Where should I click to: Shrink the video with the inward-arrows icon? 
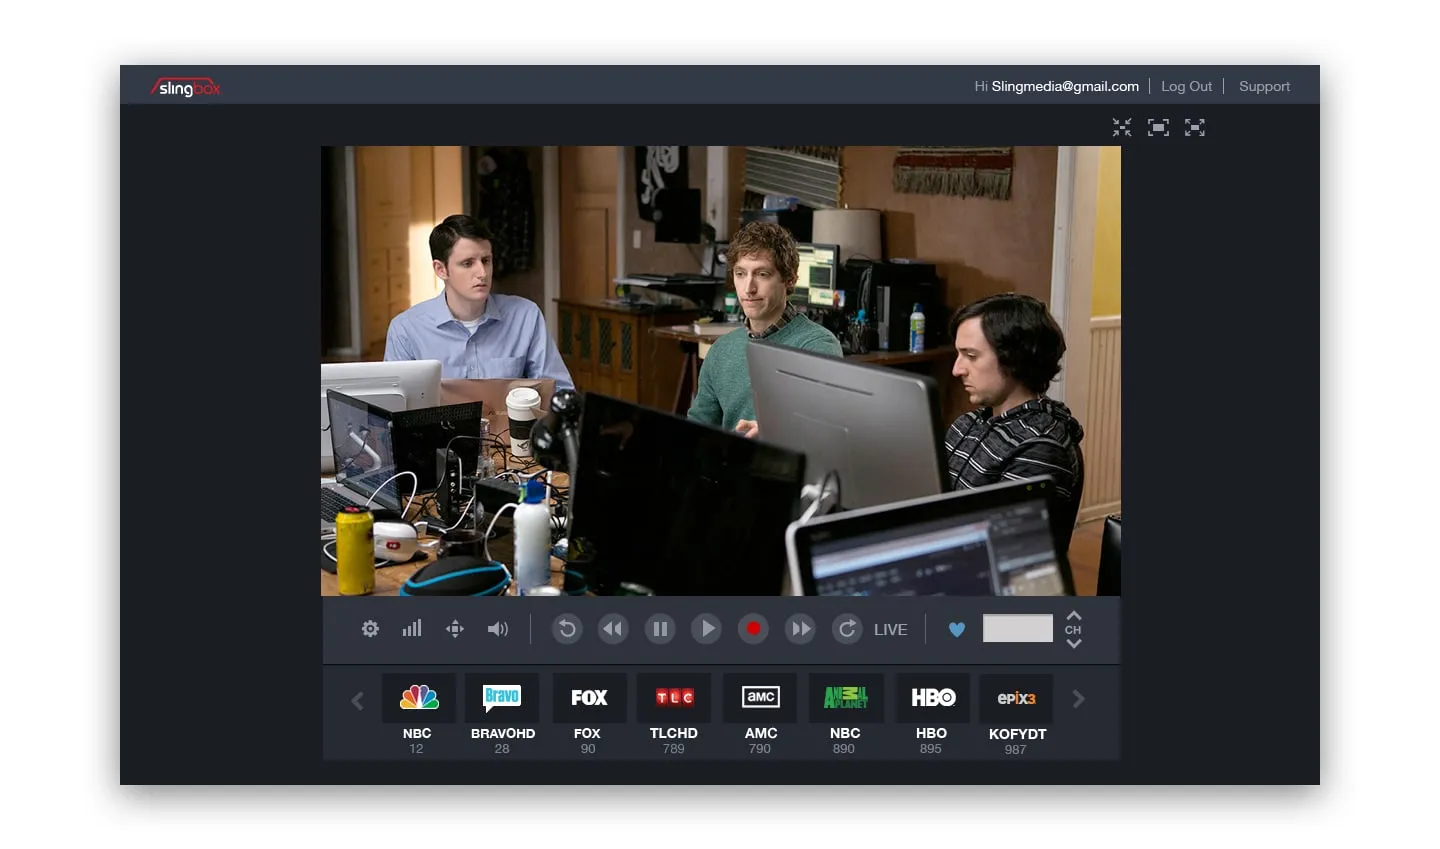point(1122,127)
